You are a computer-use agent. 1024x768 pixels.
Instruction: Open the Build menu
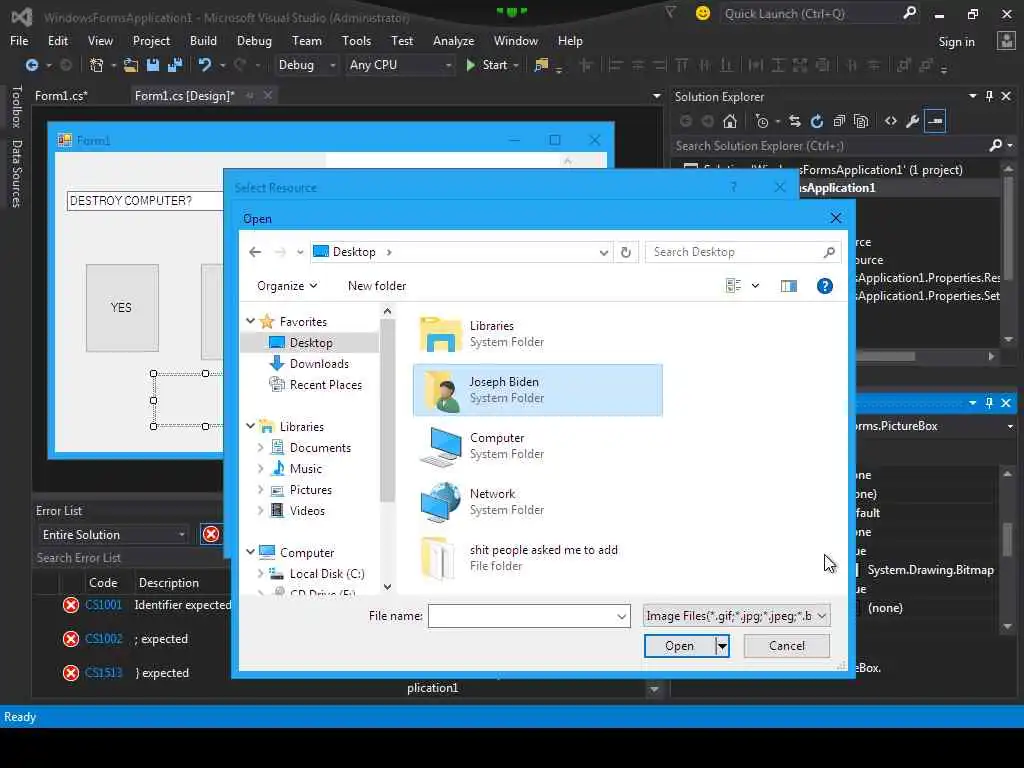tap(203, 40)
